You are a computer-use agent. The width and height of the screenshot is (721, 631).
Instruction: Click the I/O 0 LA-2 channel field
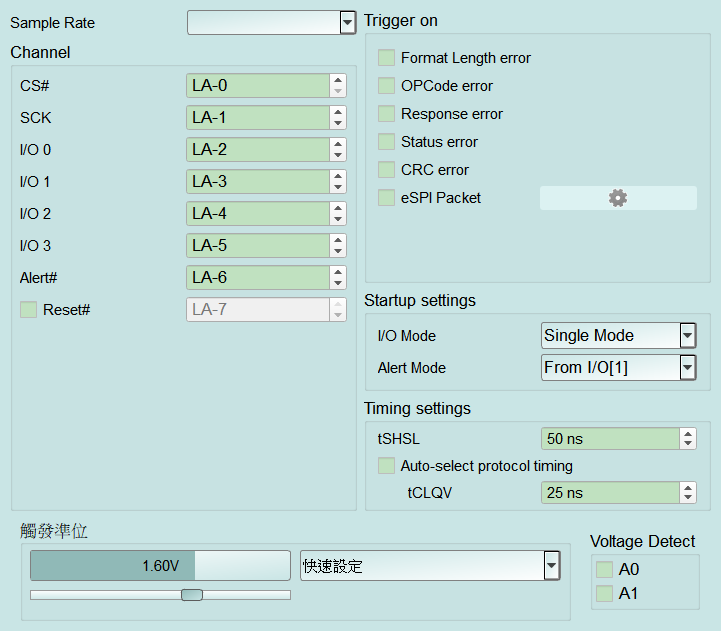click(x=258, y=149)
